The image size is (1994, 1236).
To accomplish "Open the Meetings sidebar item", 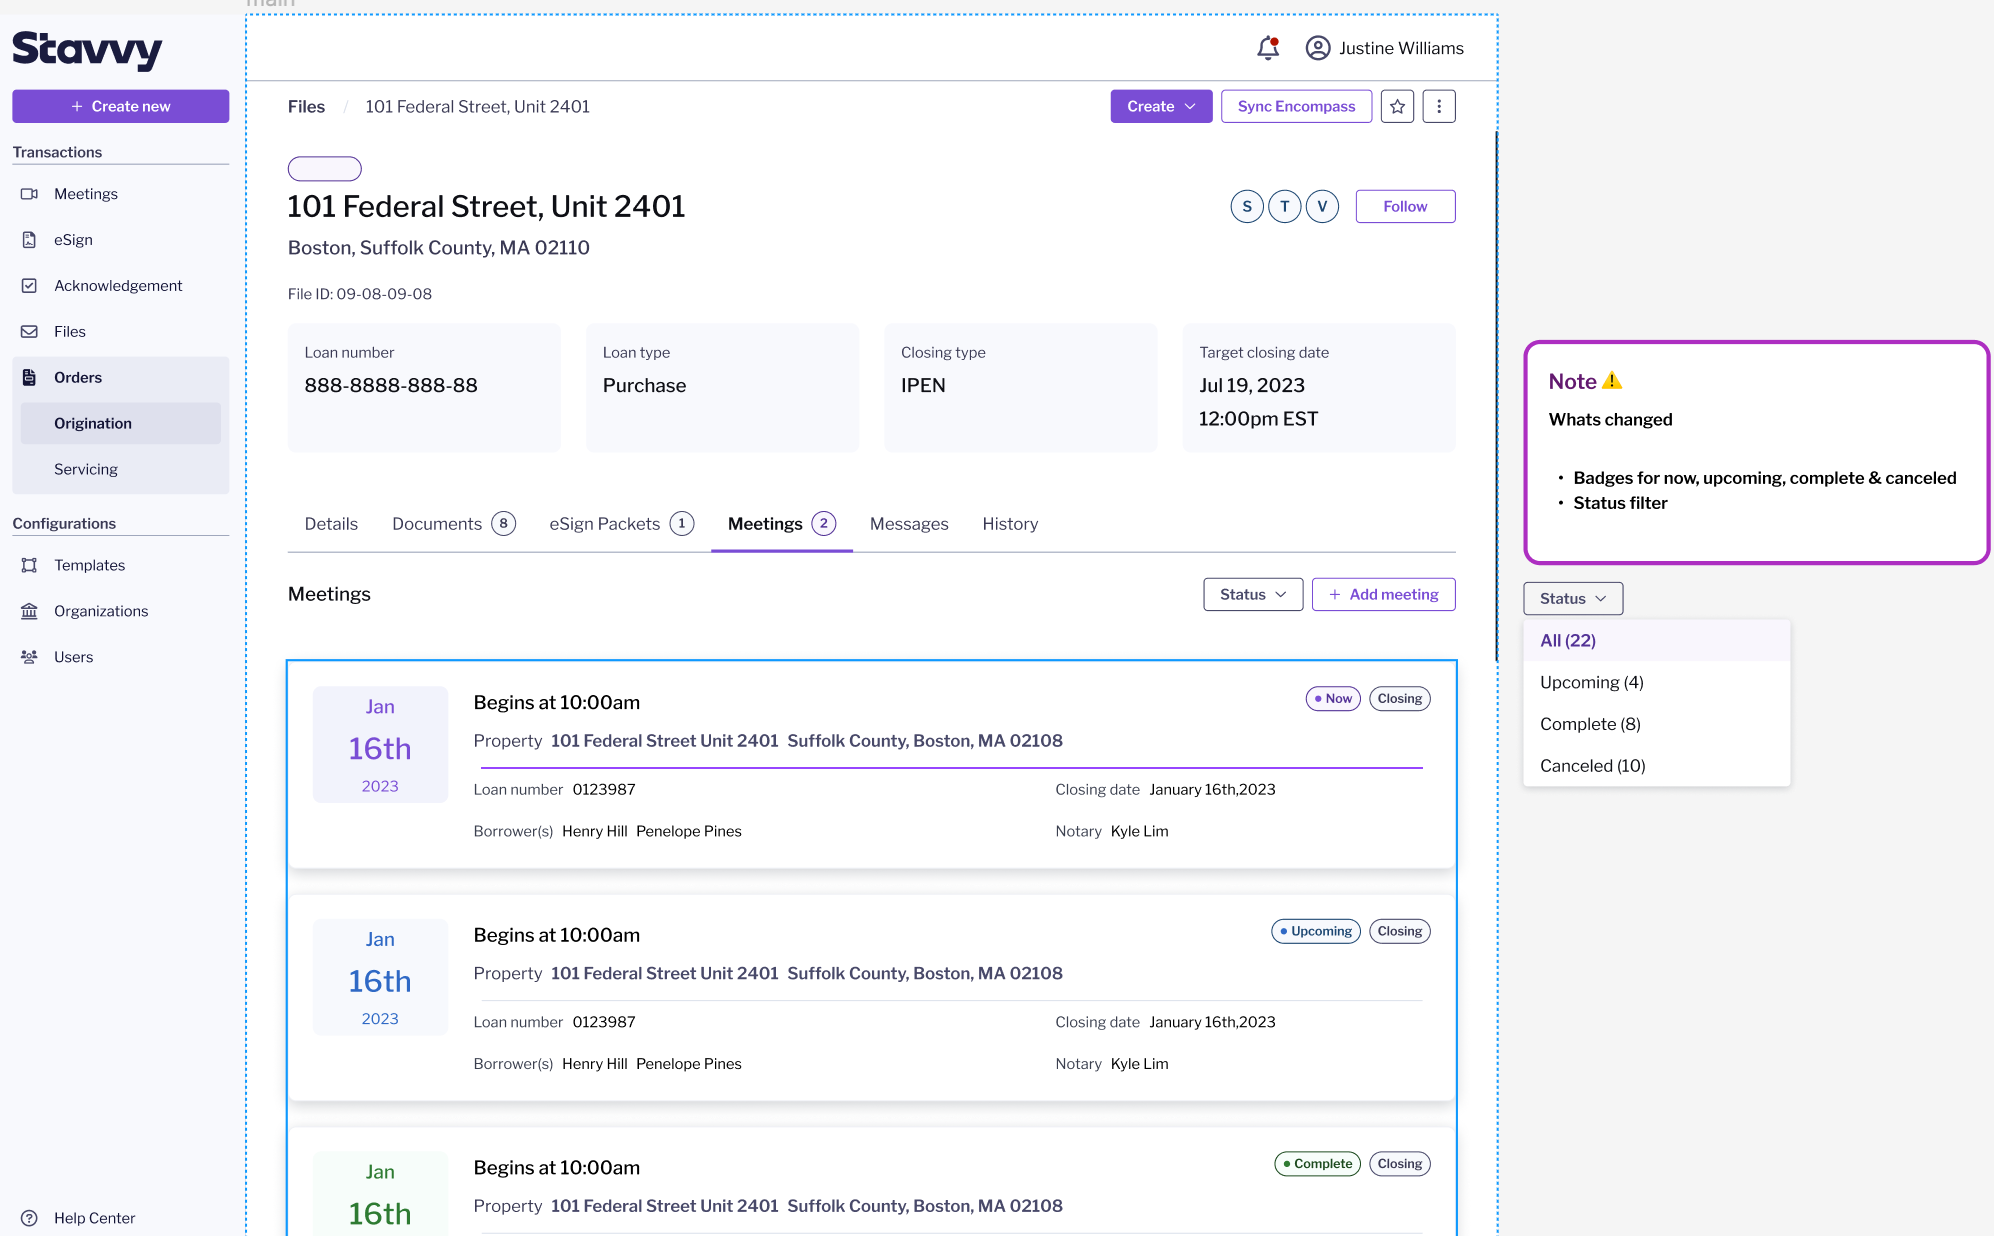I will coord(120,194).
